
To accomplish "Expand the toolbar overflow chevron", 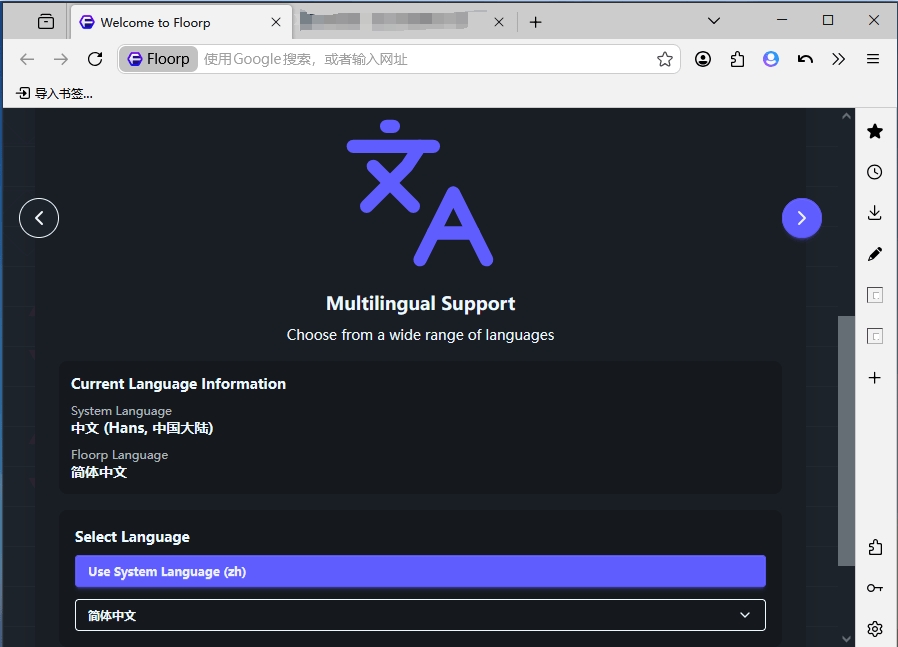I will 839,59.
